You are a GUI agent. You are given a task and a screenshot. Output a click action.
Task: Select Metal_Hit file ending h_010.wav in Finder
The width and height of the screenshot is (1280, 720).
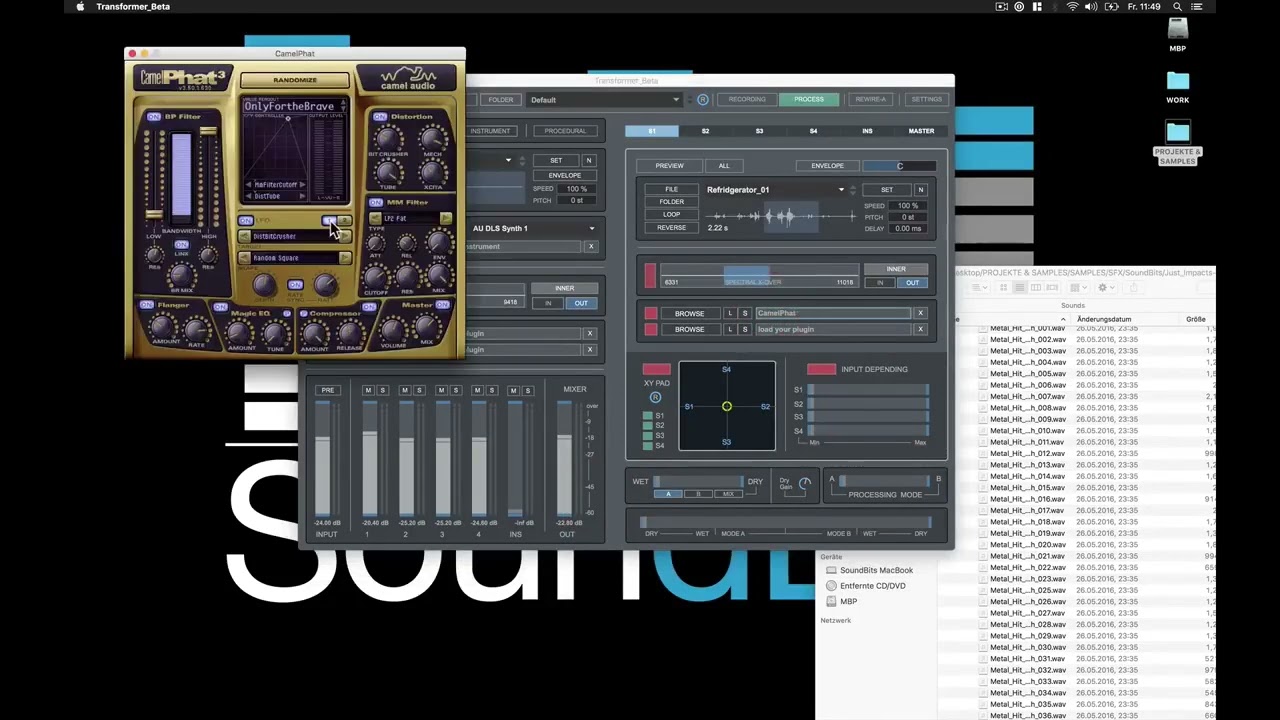click(1028, 431)
